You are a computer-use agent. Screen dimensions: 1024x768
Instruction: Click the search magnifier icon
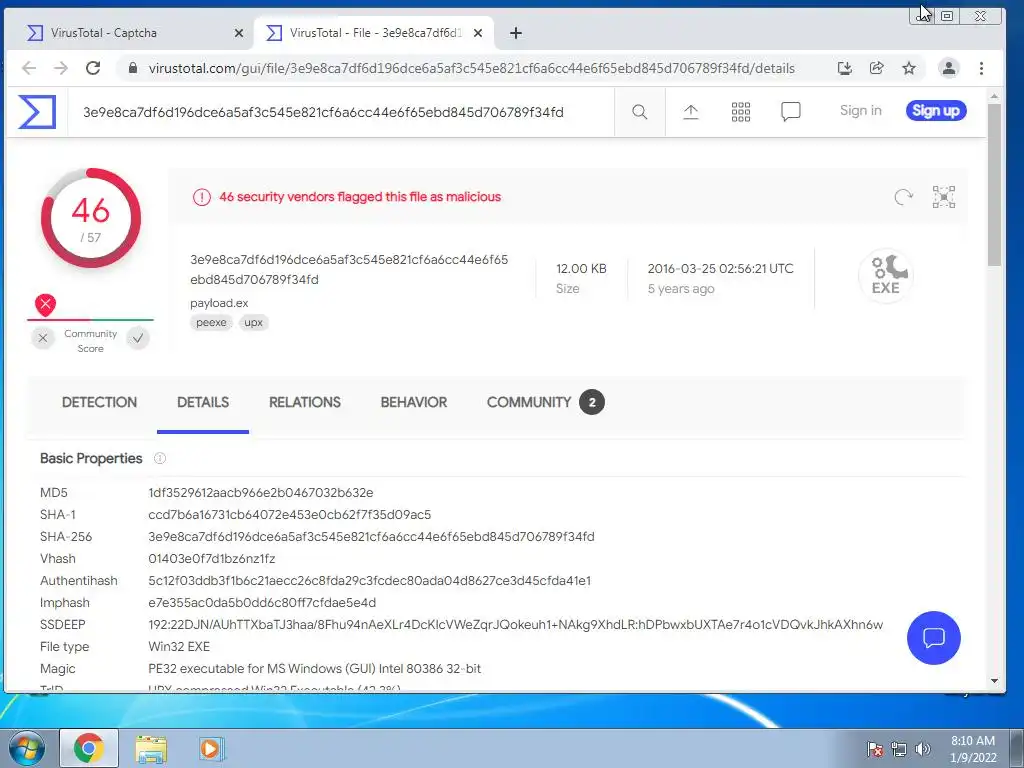point(639,112)
